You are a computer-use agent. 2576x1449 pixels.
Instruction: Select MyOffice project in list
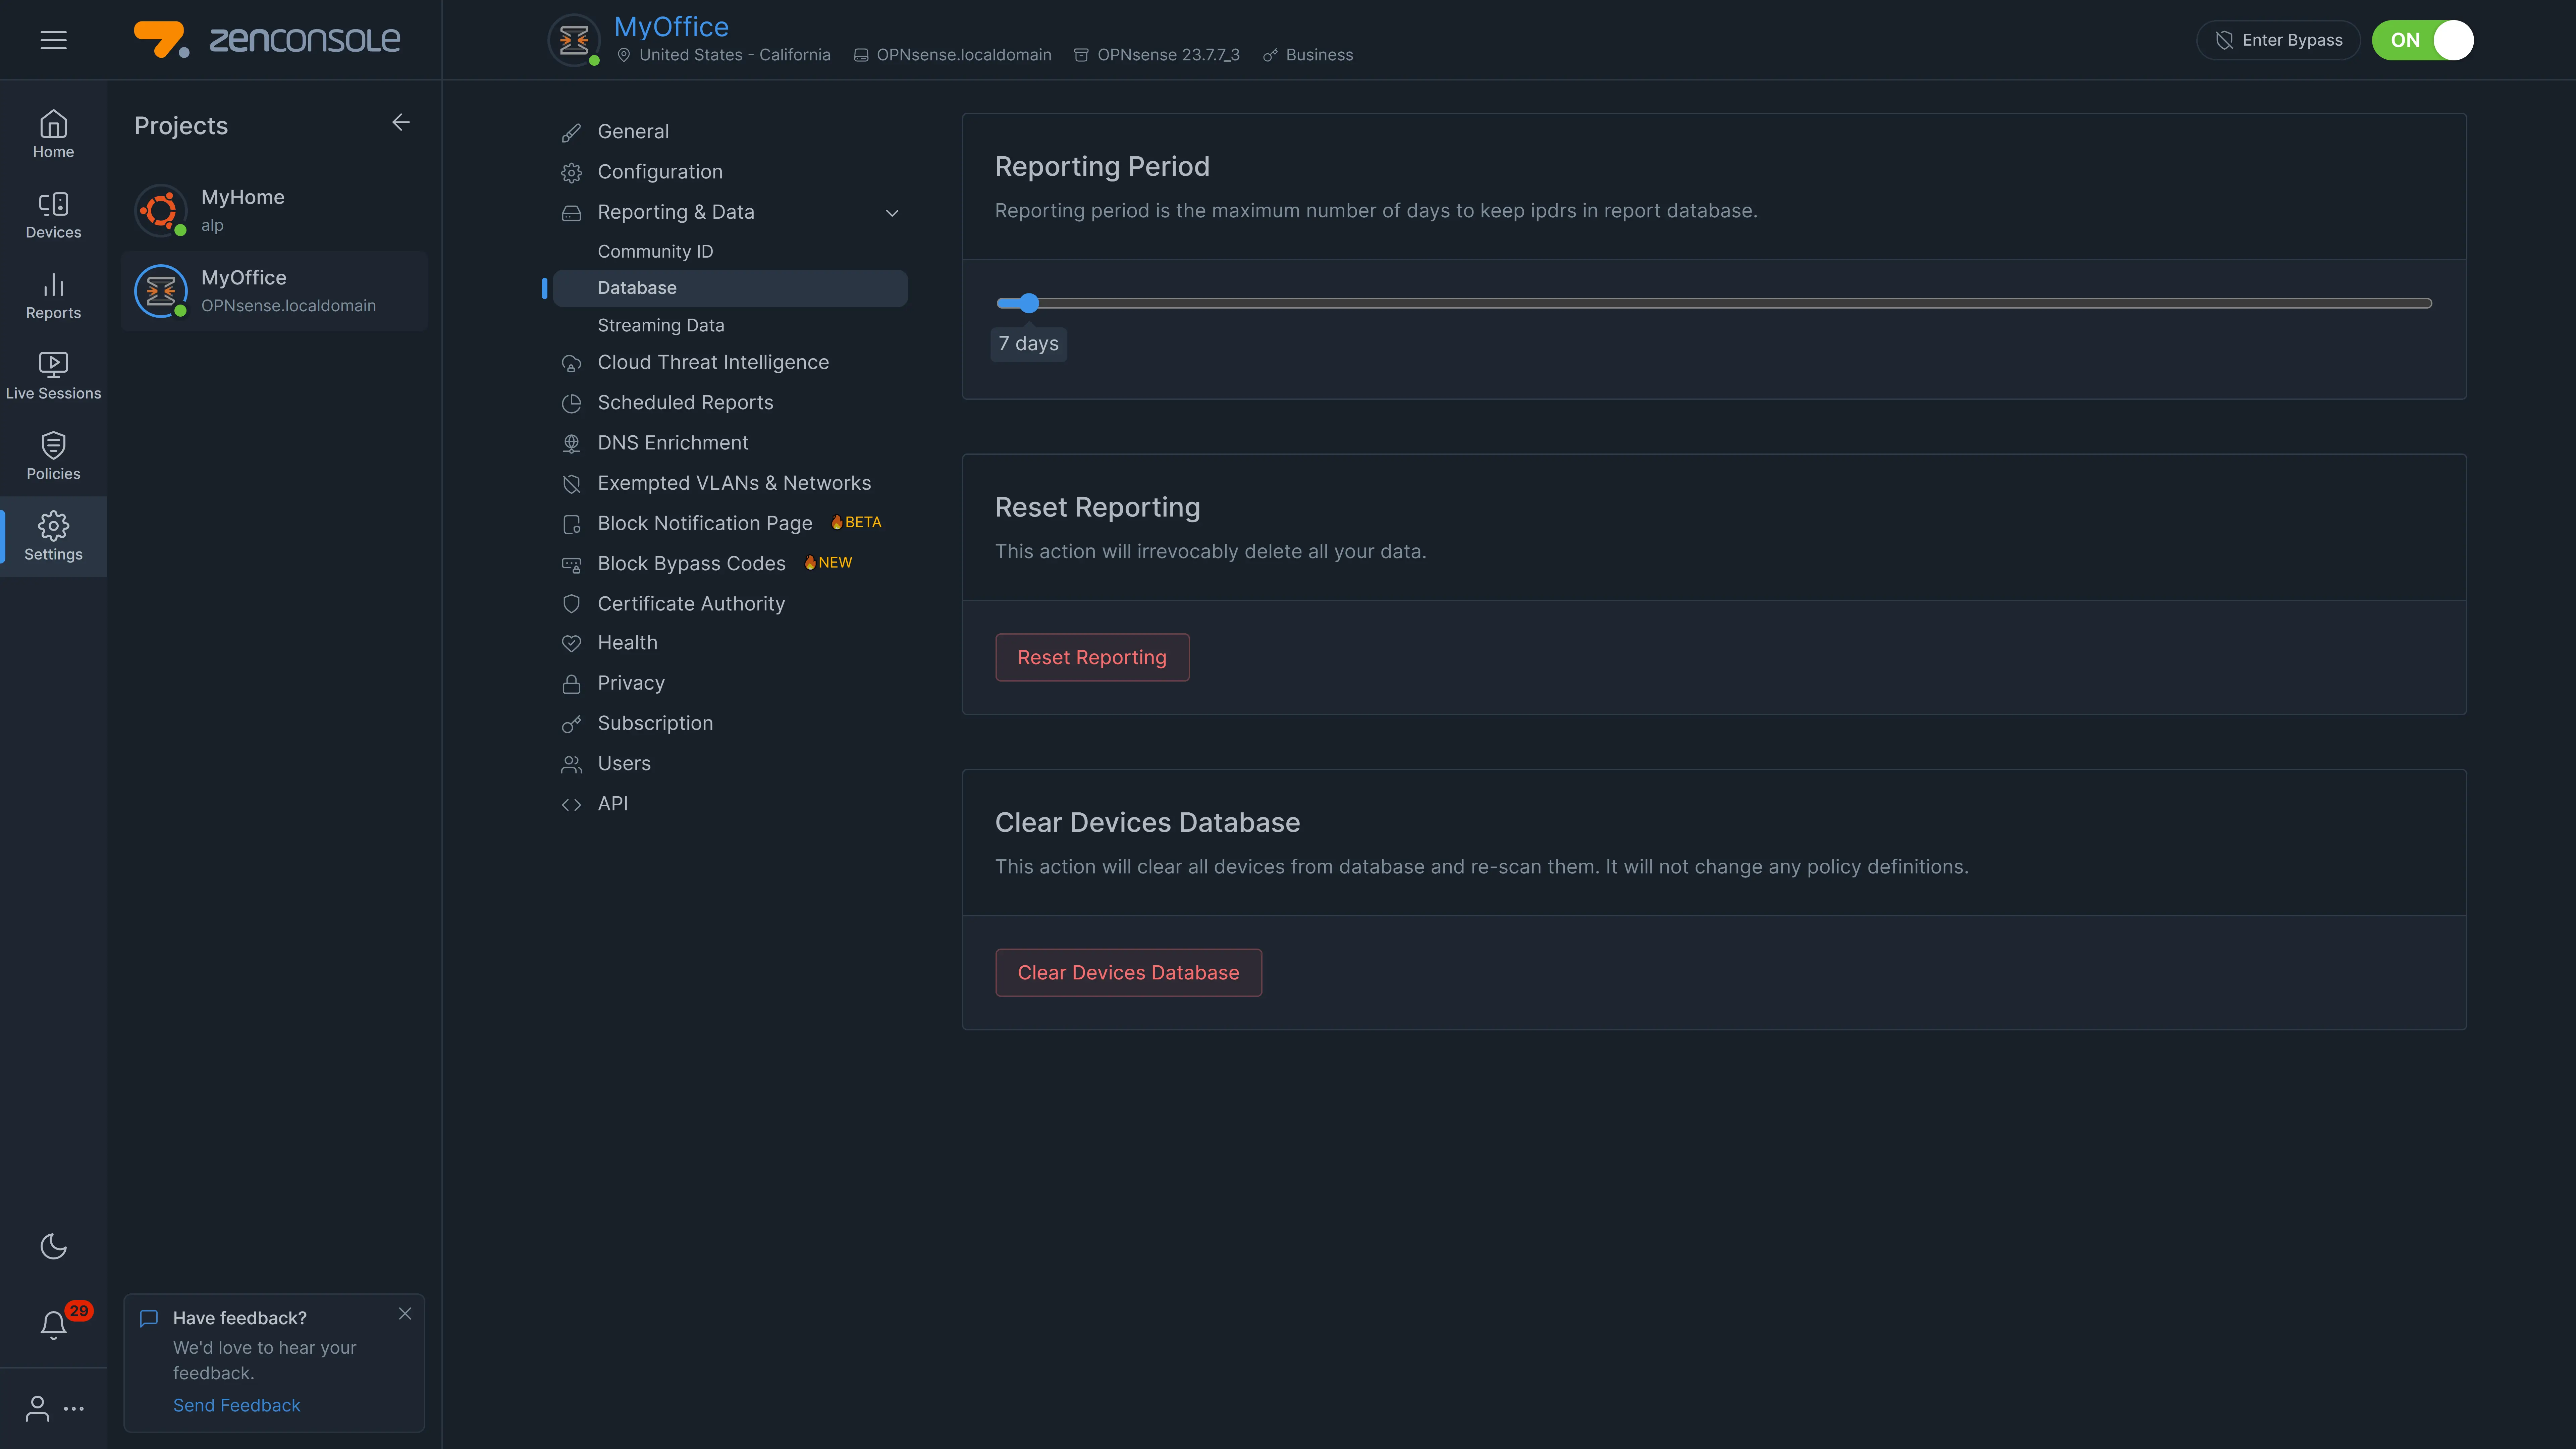274,291
